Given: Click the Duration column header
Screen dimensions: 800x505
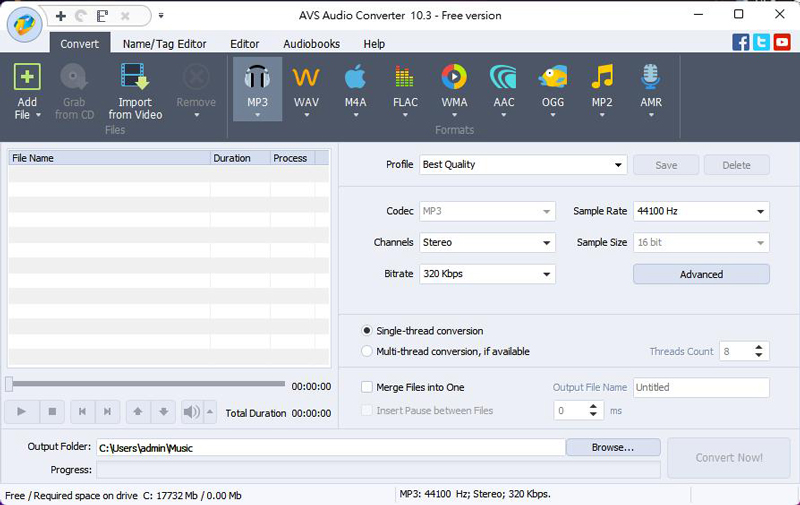Looking at the screenshot, I should [240, 158].
